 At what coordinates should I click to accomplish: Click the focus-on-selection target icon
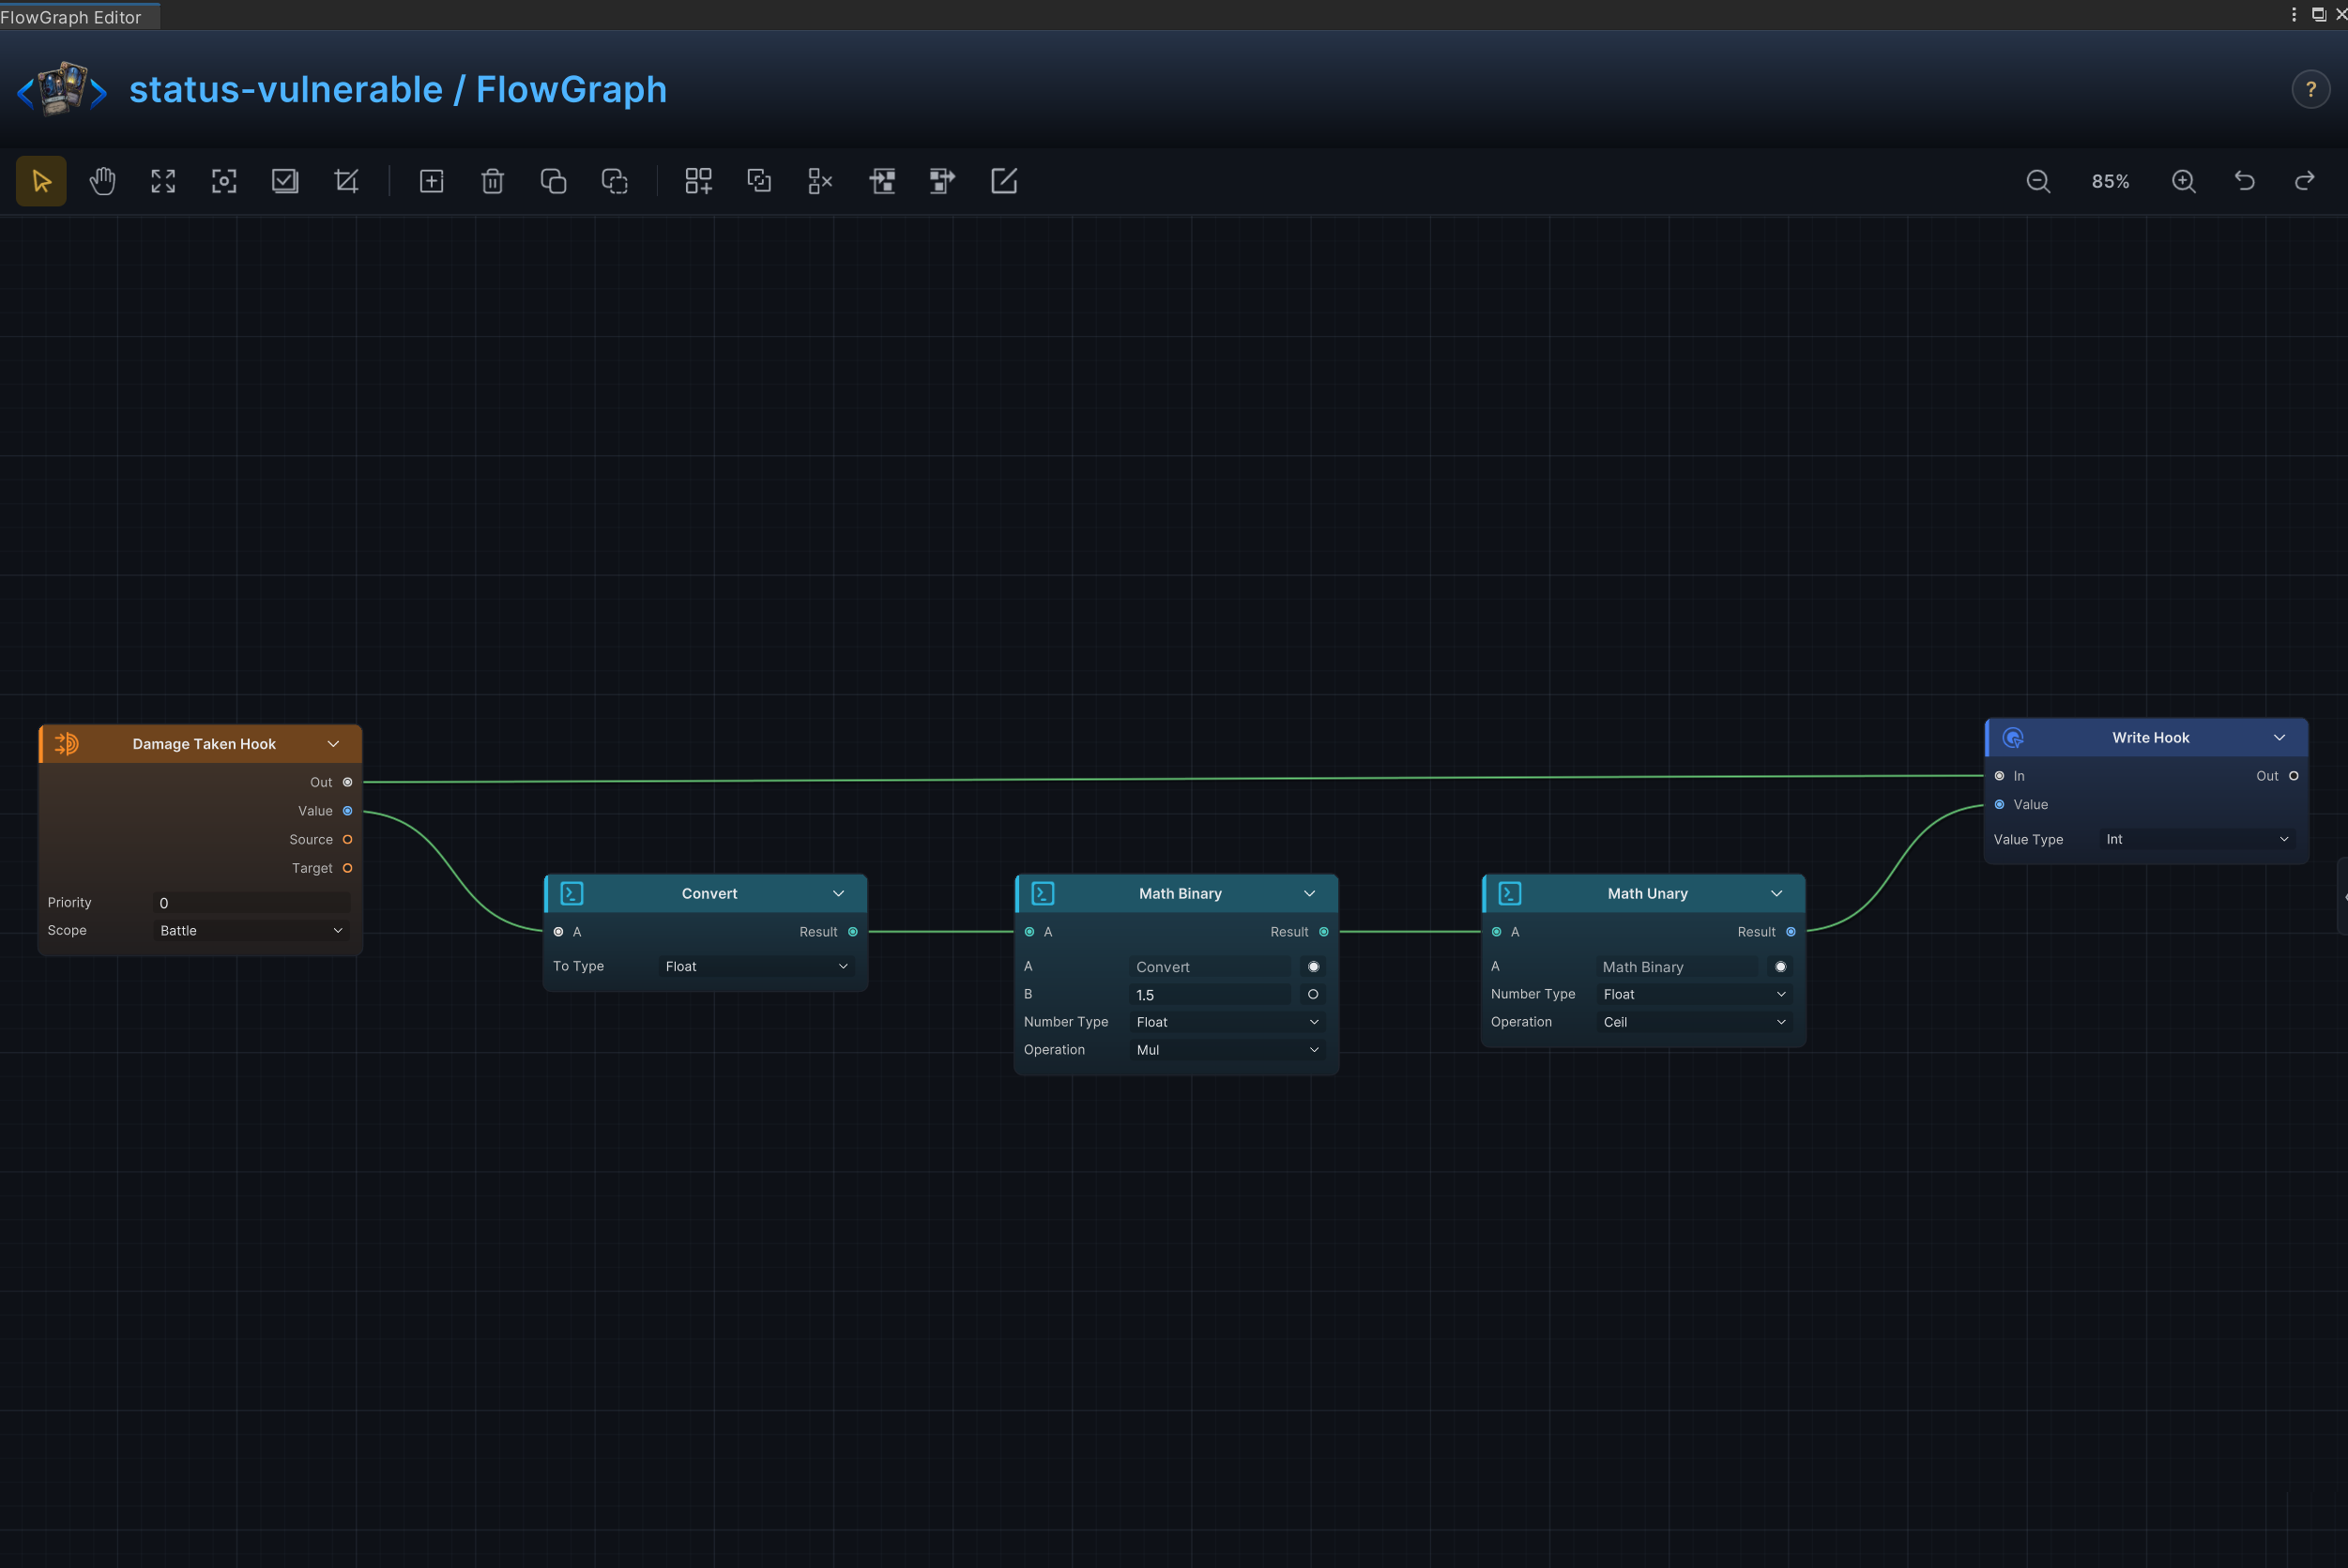coord(224,181)
